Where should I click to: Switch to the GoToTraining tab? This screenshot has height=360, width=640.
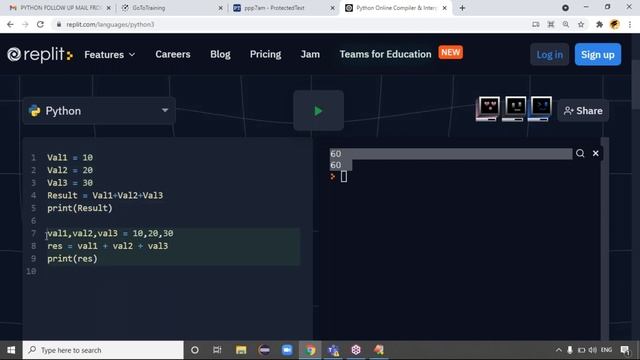point(171,8)
